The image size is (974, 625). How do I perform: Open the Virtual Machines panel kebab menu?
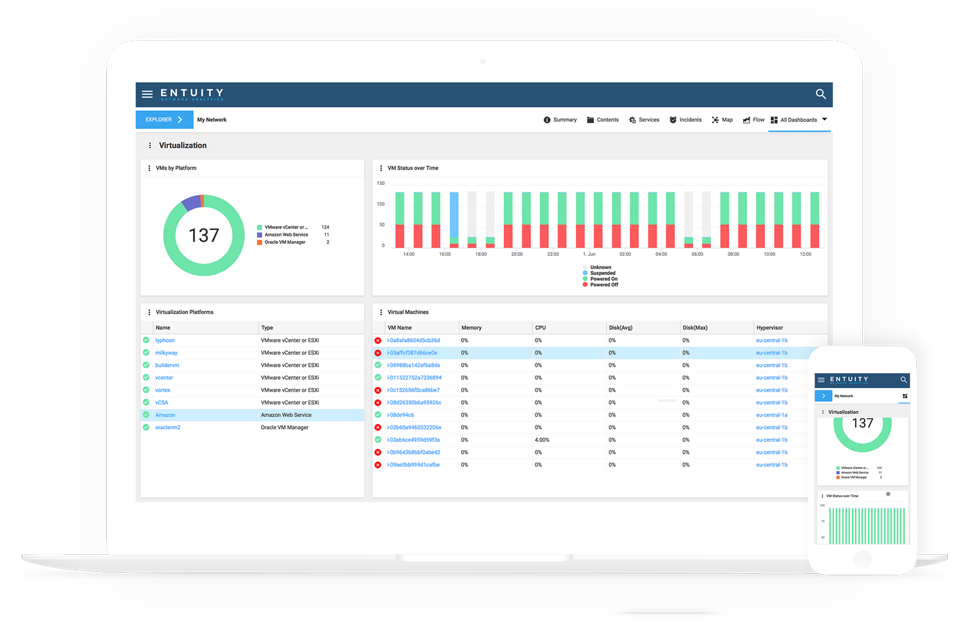381,312
